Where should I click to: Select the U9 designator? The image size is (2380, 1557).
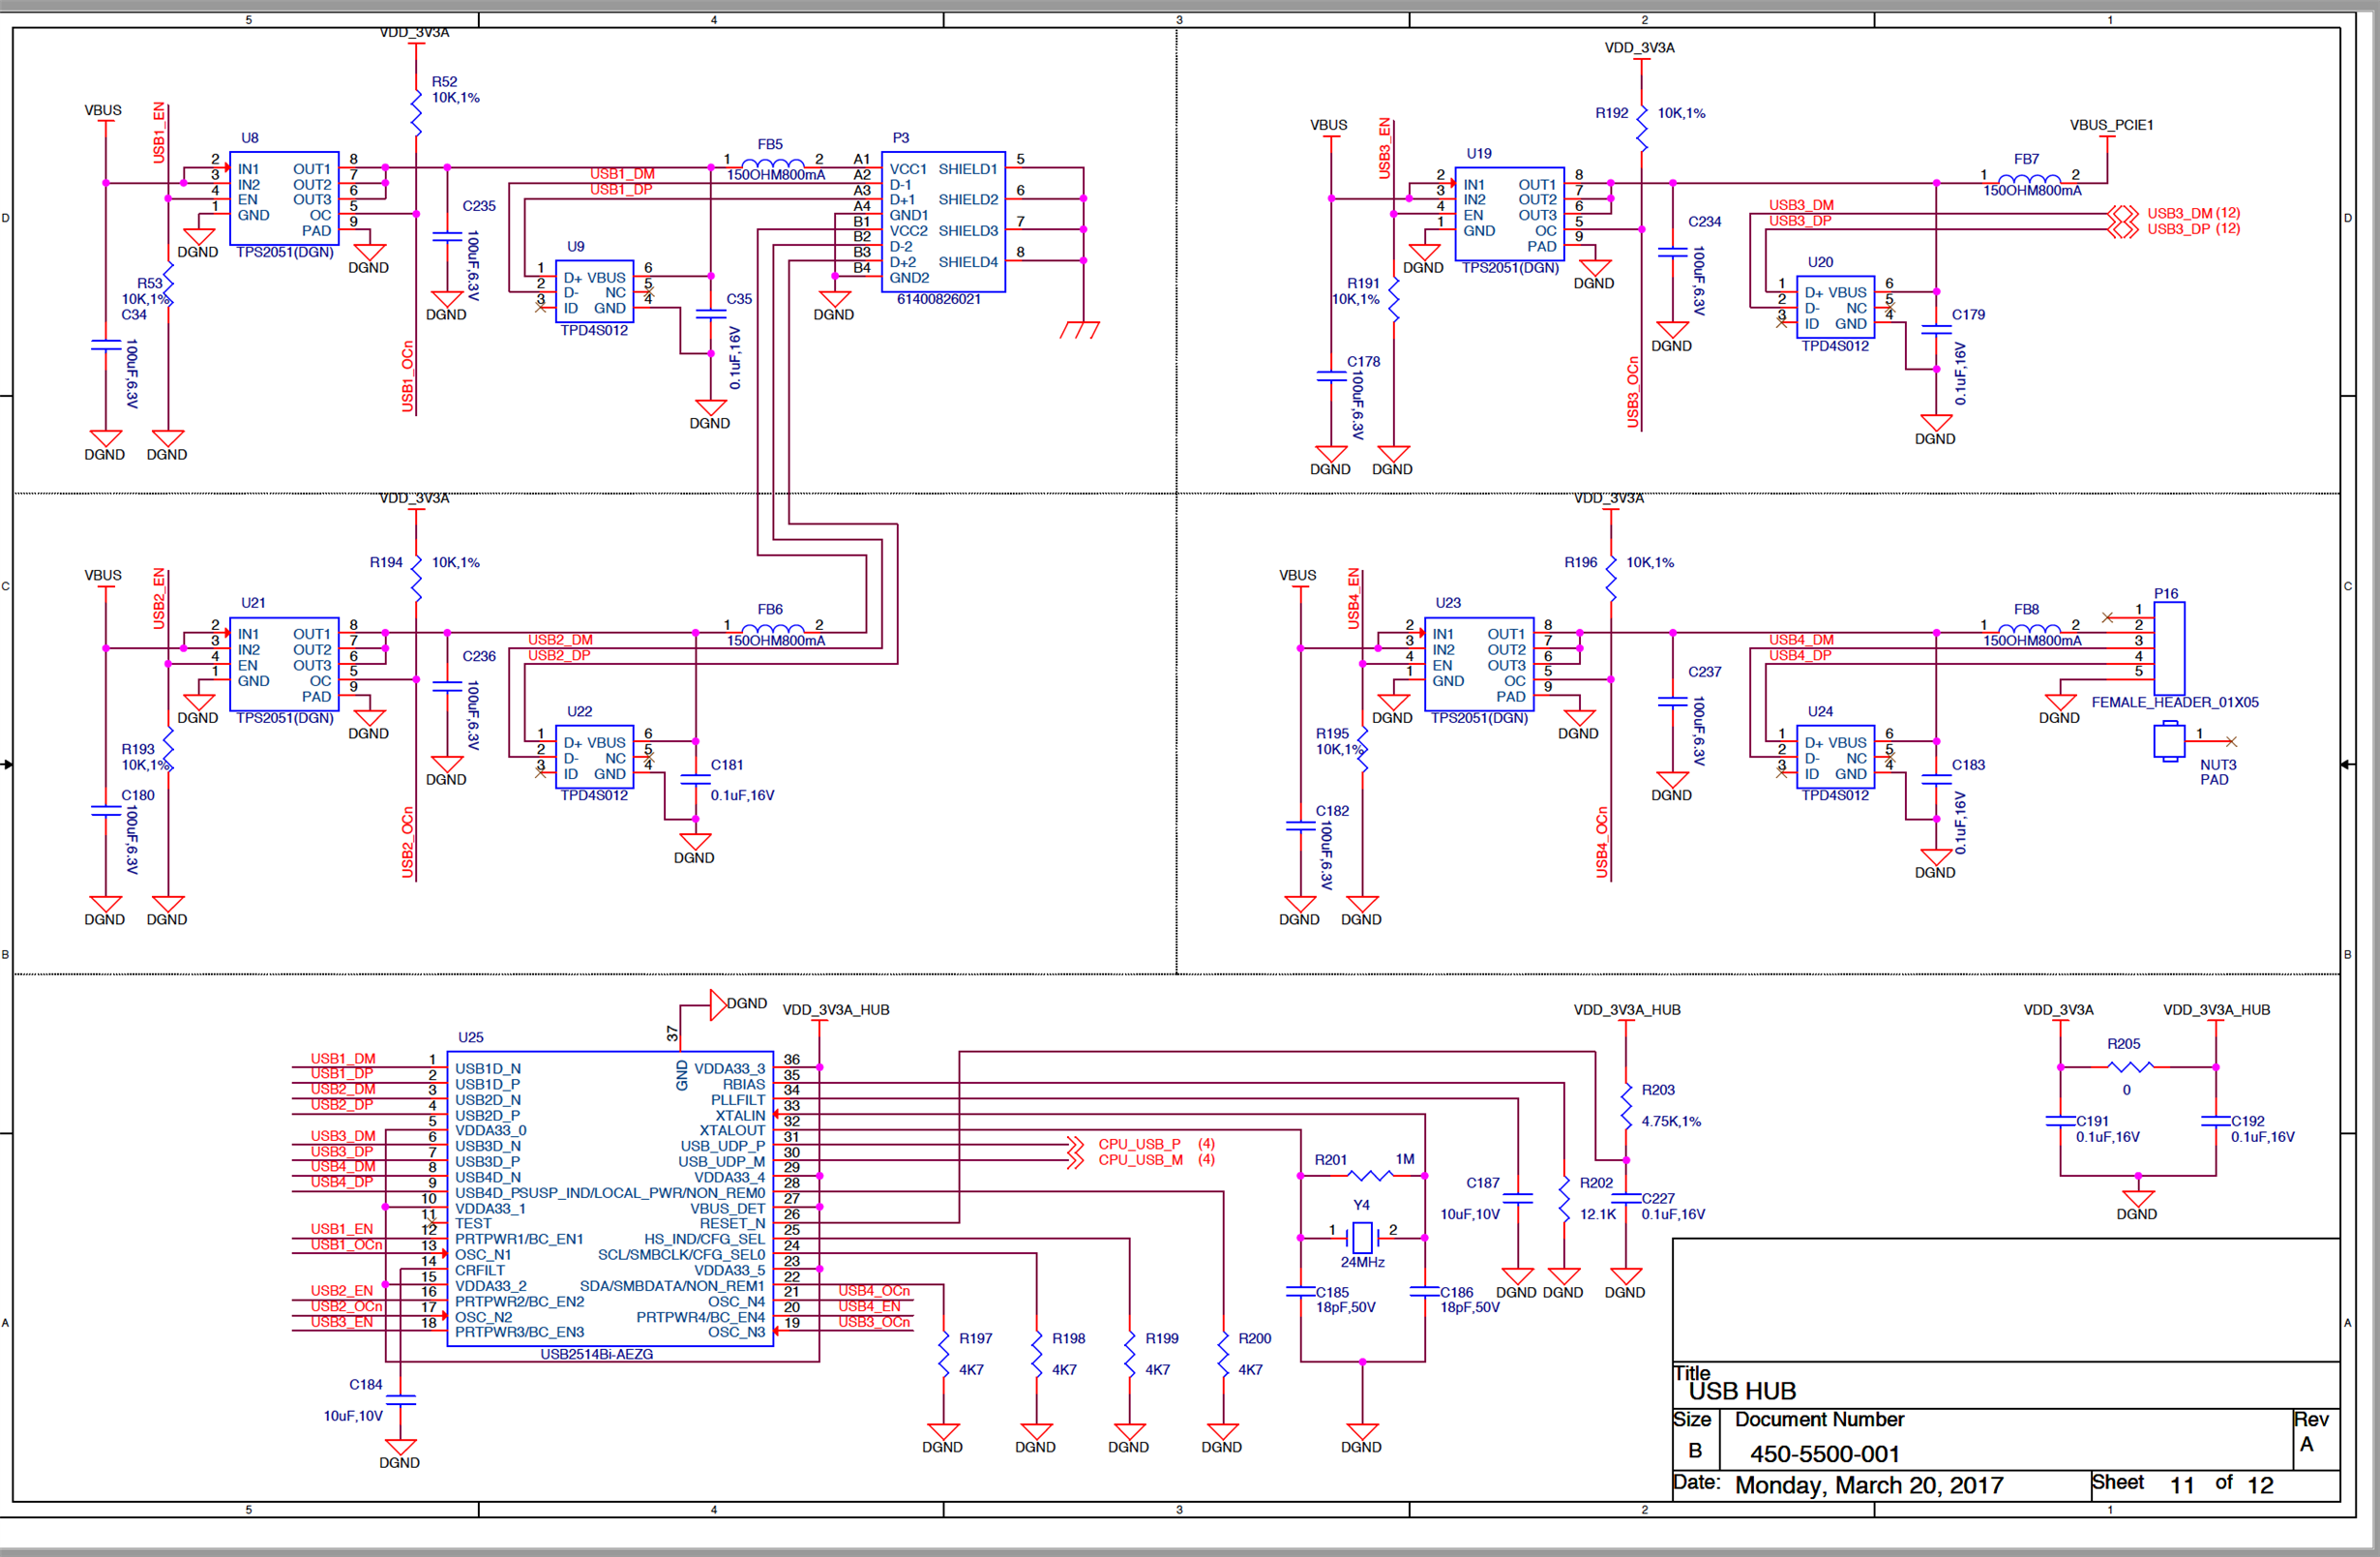(x=576, y=246)
